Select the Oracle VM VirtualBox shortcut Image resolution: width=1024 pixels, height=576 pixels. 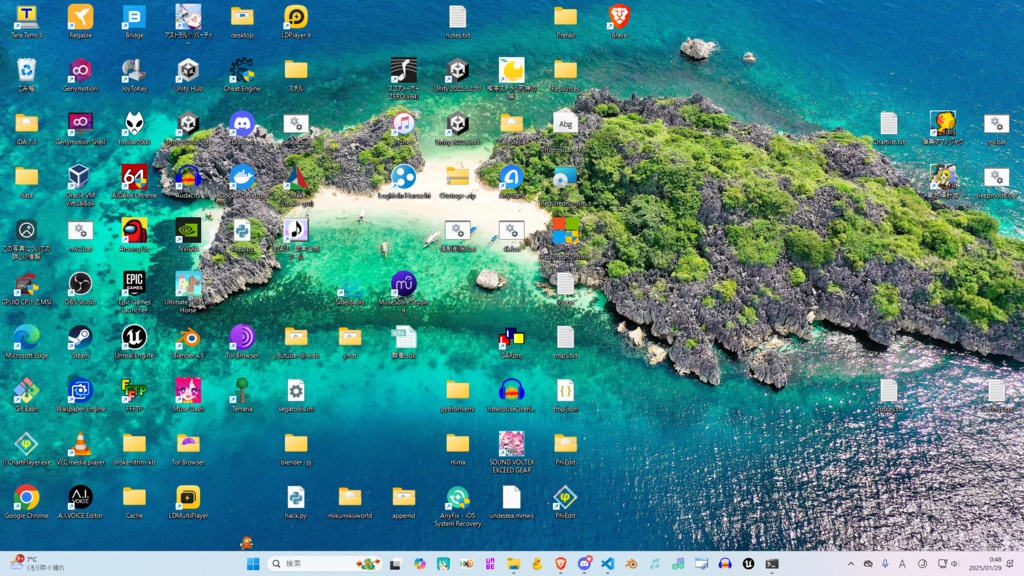coord(80,185)
